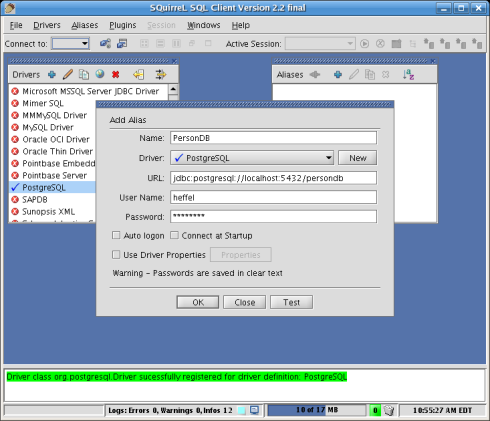Select SAPDB driver entry

pyautogui.click(x=53, y=199)
